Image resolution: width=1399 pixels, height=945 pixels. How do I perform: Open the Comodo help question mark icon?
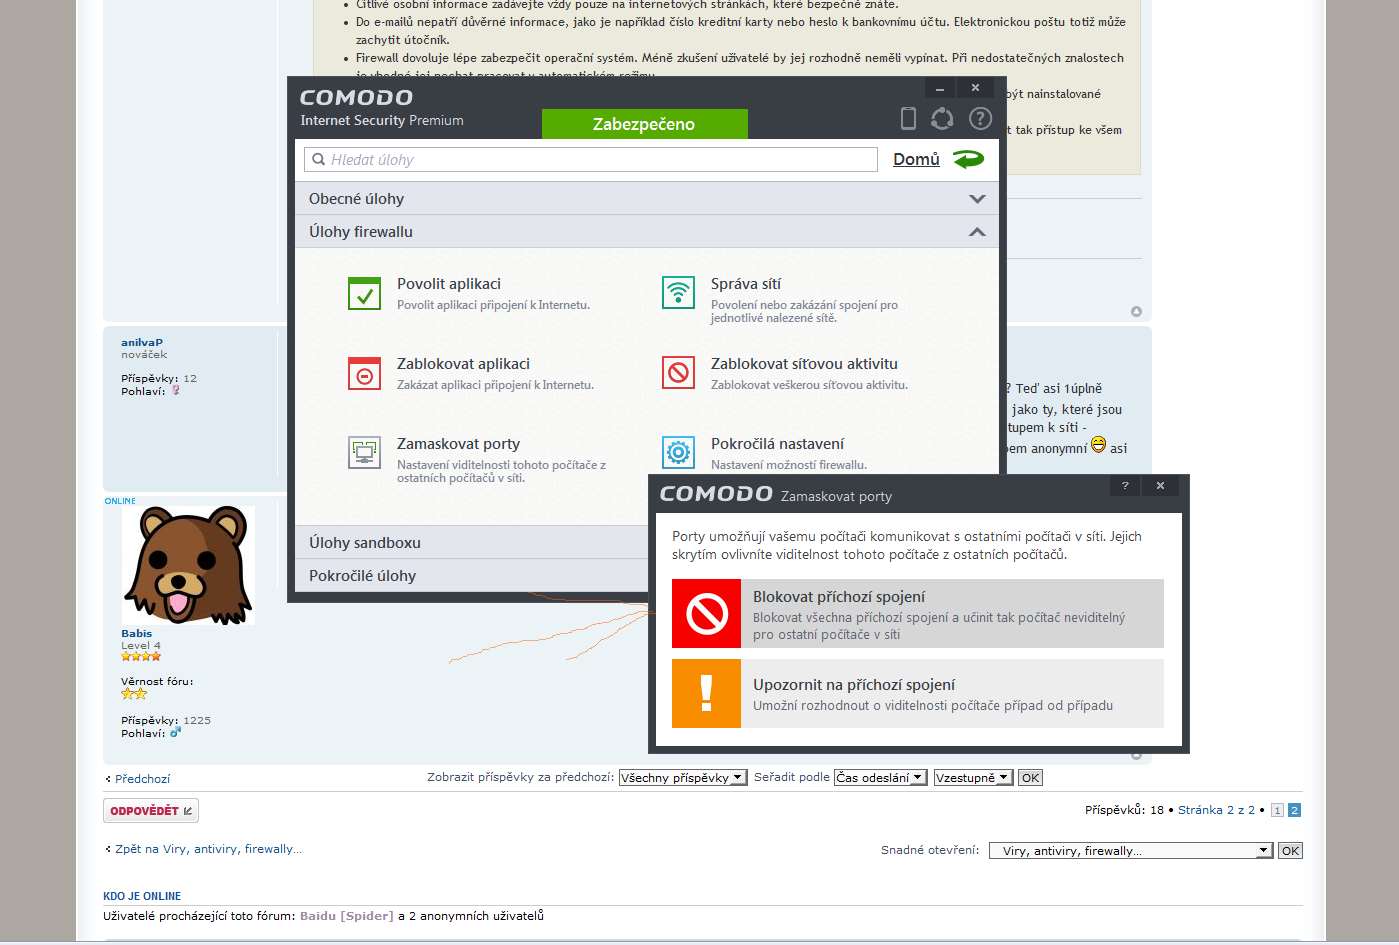[x=980, y=119]
